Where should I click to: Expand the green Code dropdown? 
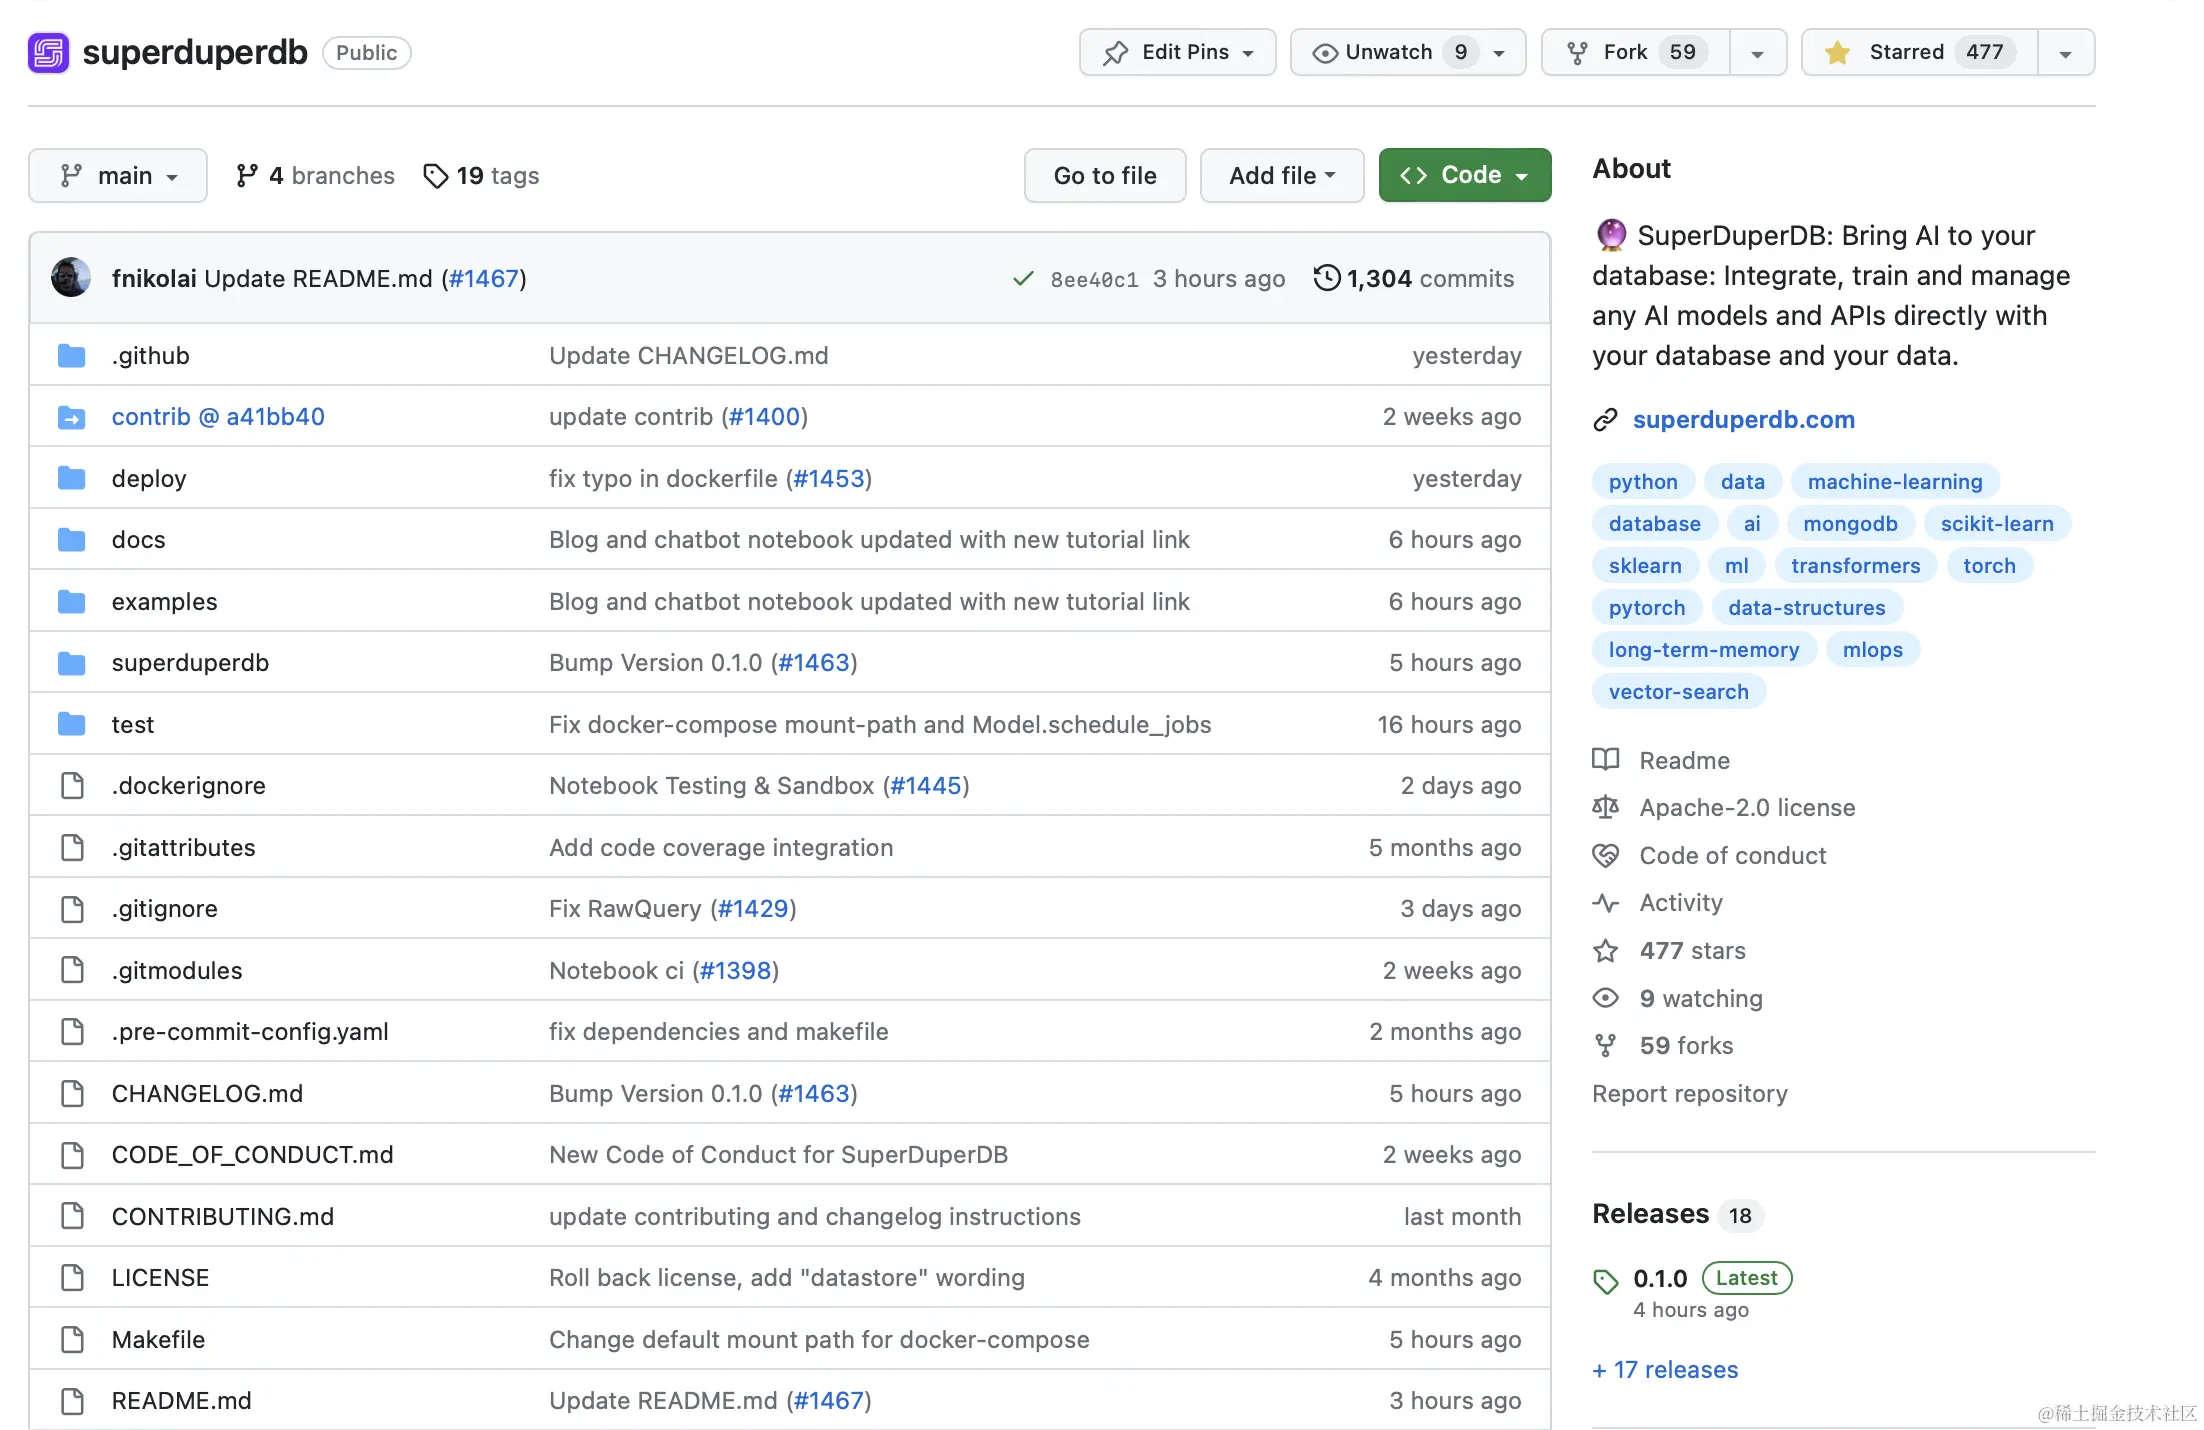(x=1465, y=176)
